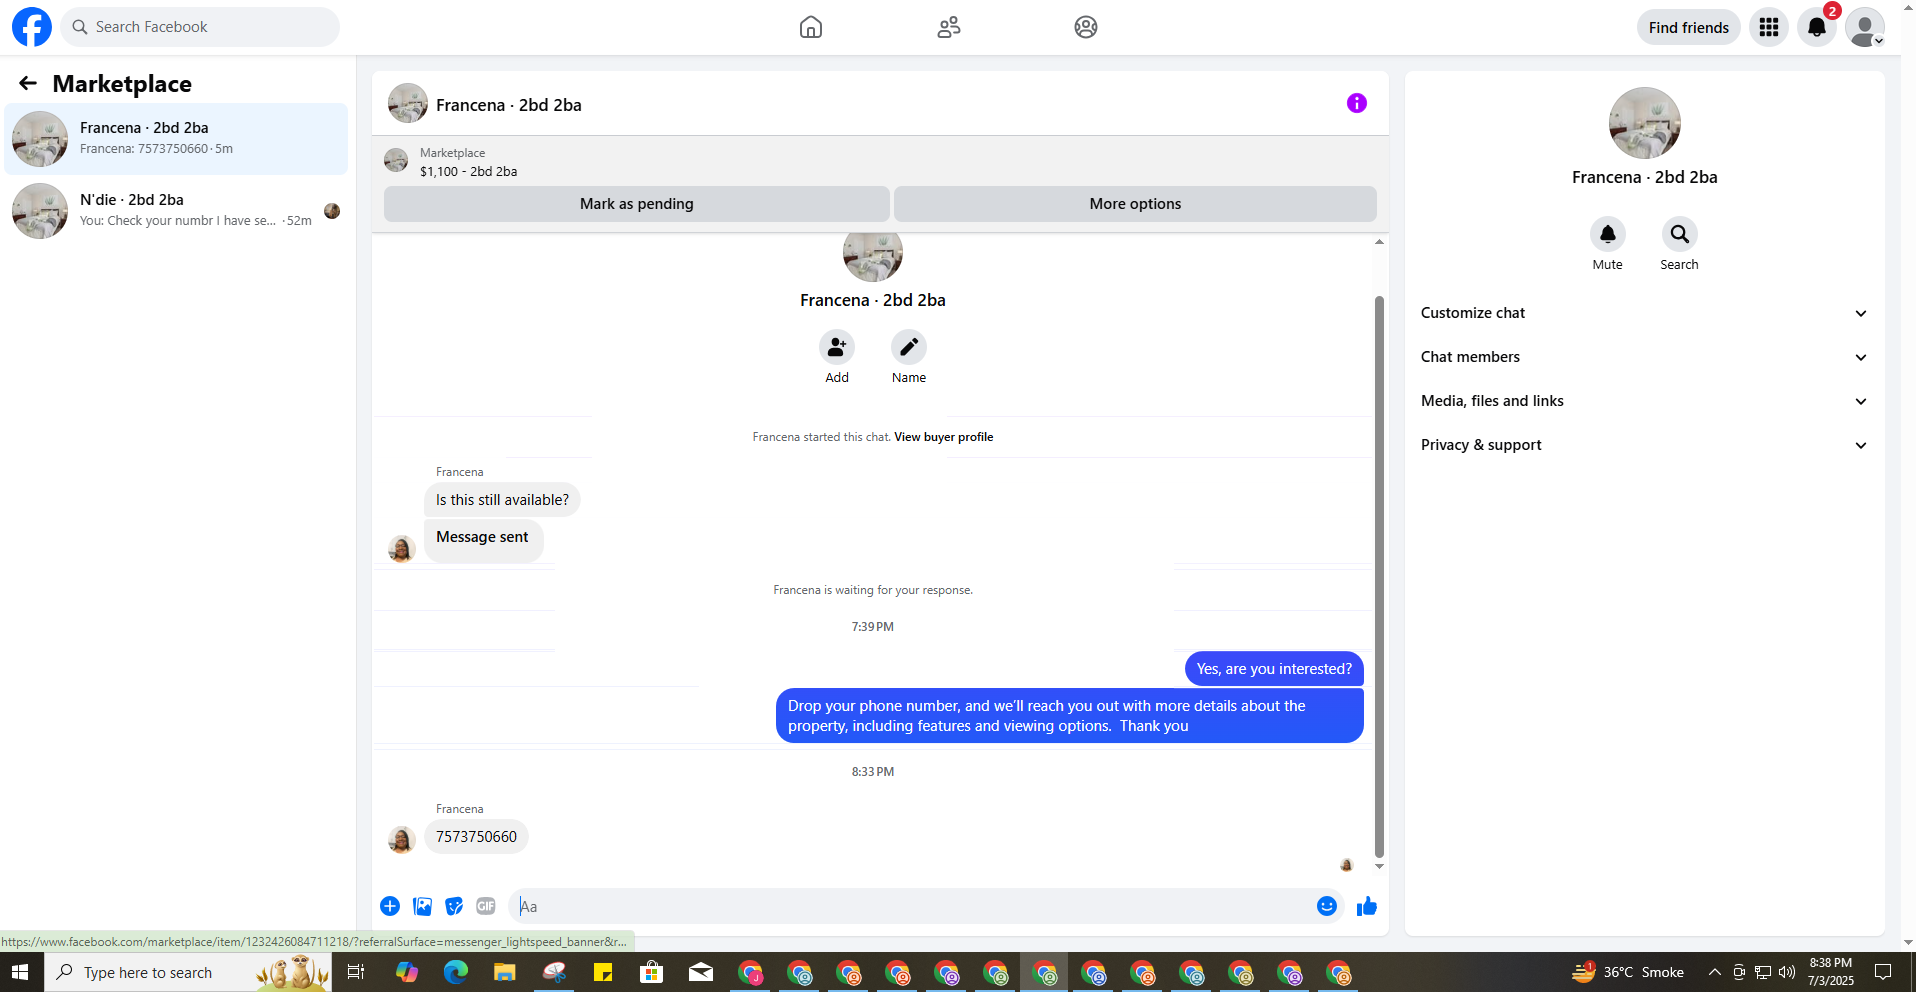Focus the Aa message input box

click(x=912, y=906)
